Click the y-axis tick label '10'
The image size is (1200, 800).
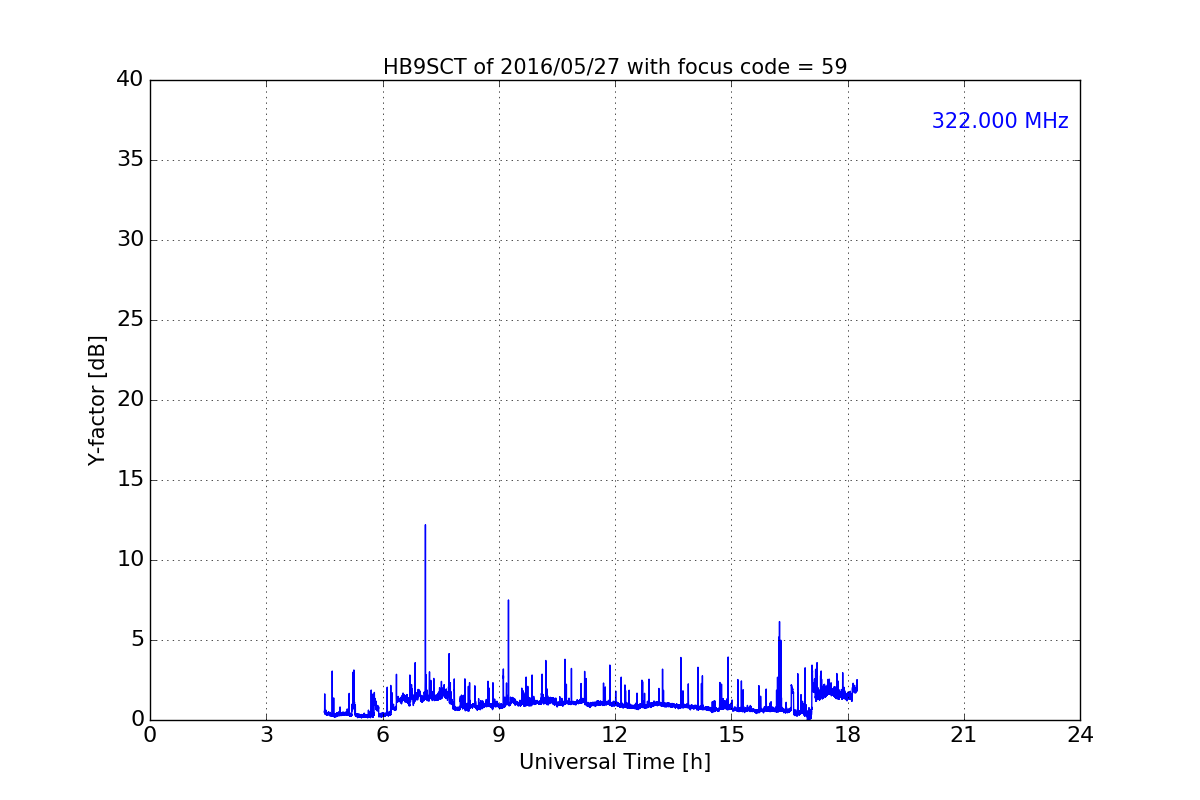pyautogui.click(x=130, y=560)
